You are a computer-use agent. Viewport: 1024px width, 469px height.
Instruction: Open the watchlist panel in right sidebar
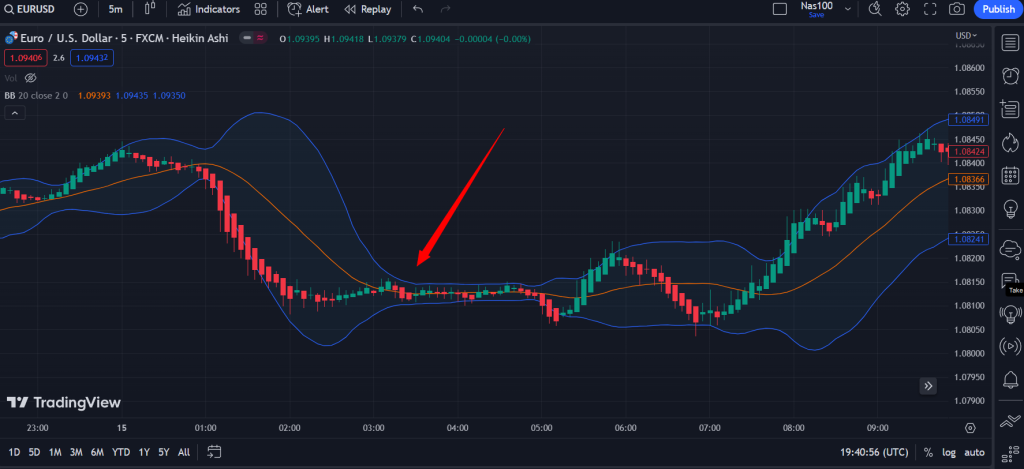pyautogui.click(x=1010, y=42)
